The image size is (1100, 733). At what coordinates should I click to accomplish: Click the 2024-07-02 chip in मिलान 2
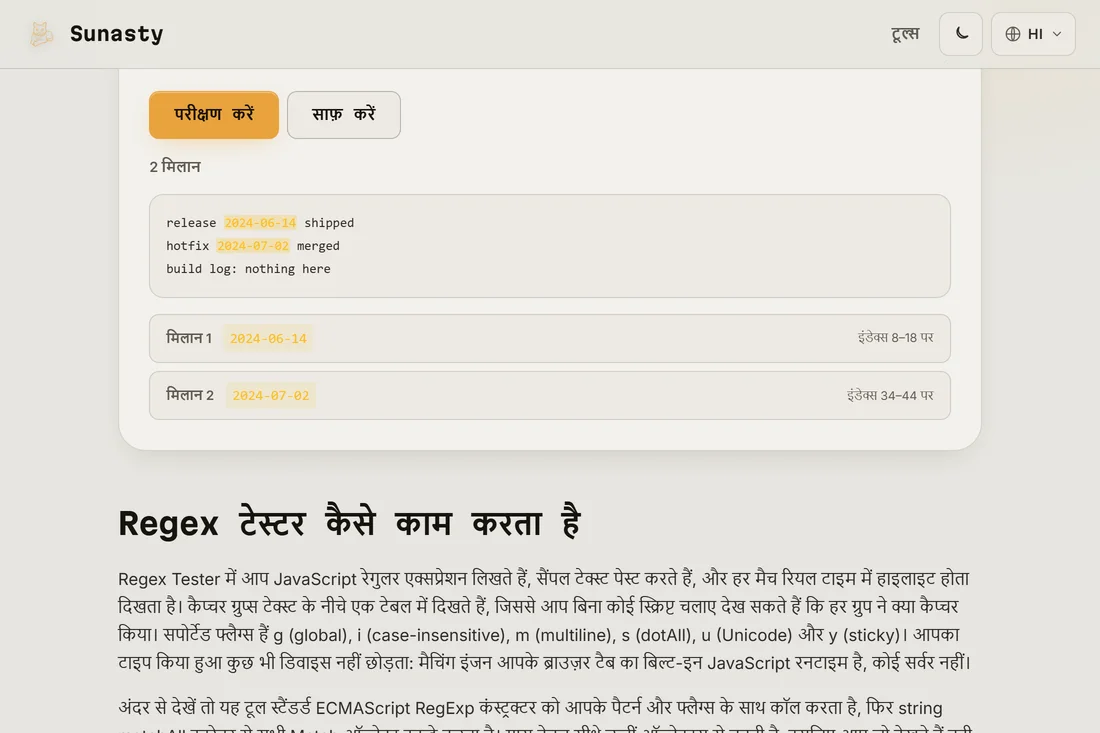pyautogui.click(x=271, y=396)
